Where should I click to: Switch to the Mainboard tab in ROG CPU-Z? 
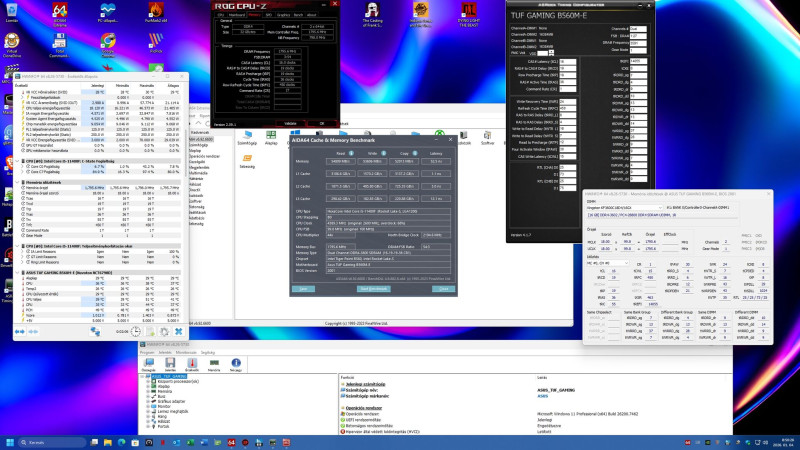pos(237,15)
